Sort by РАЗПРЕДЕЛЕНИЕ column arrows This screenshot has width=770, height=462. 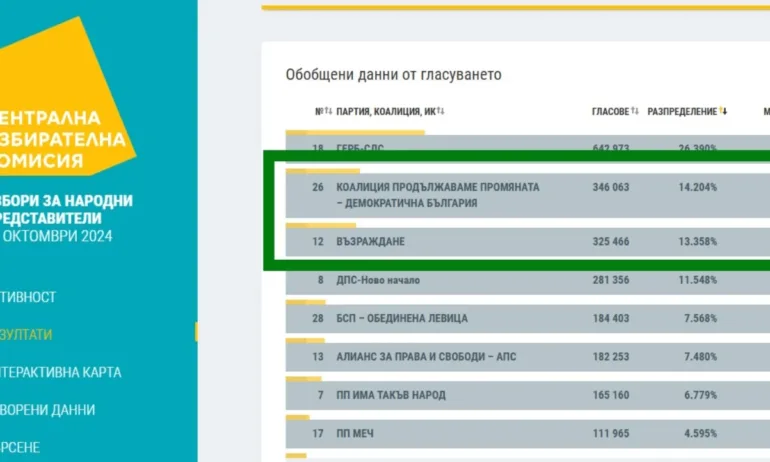[723, 111]
